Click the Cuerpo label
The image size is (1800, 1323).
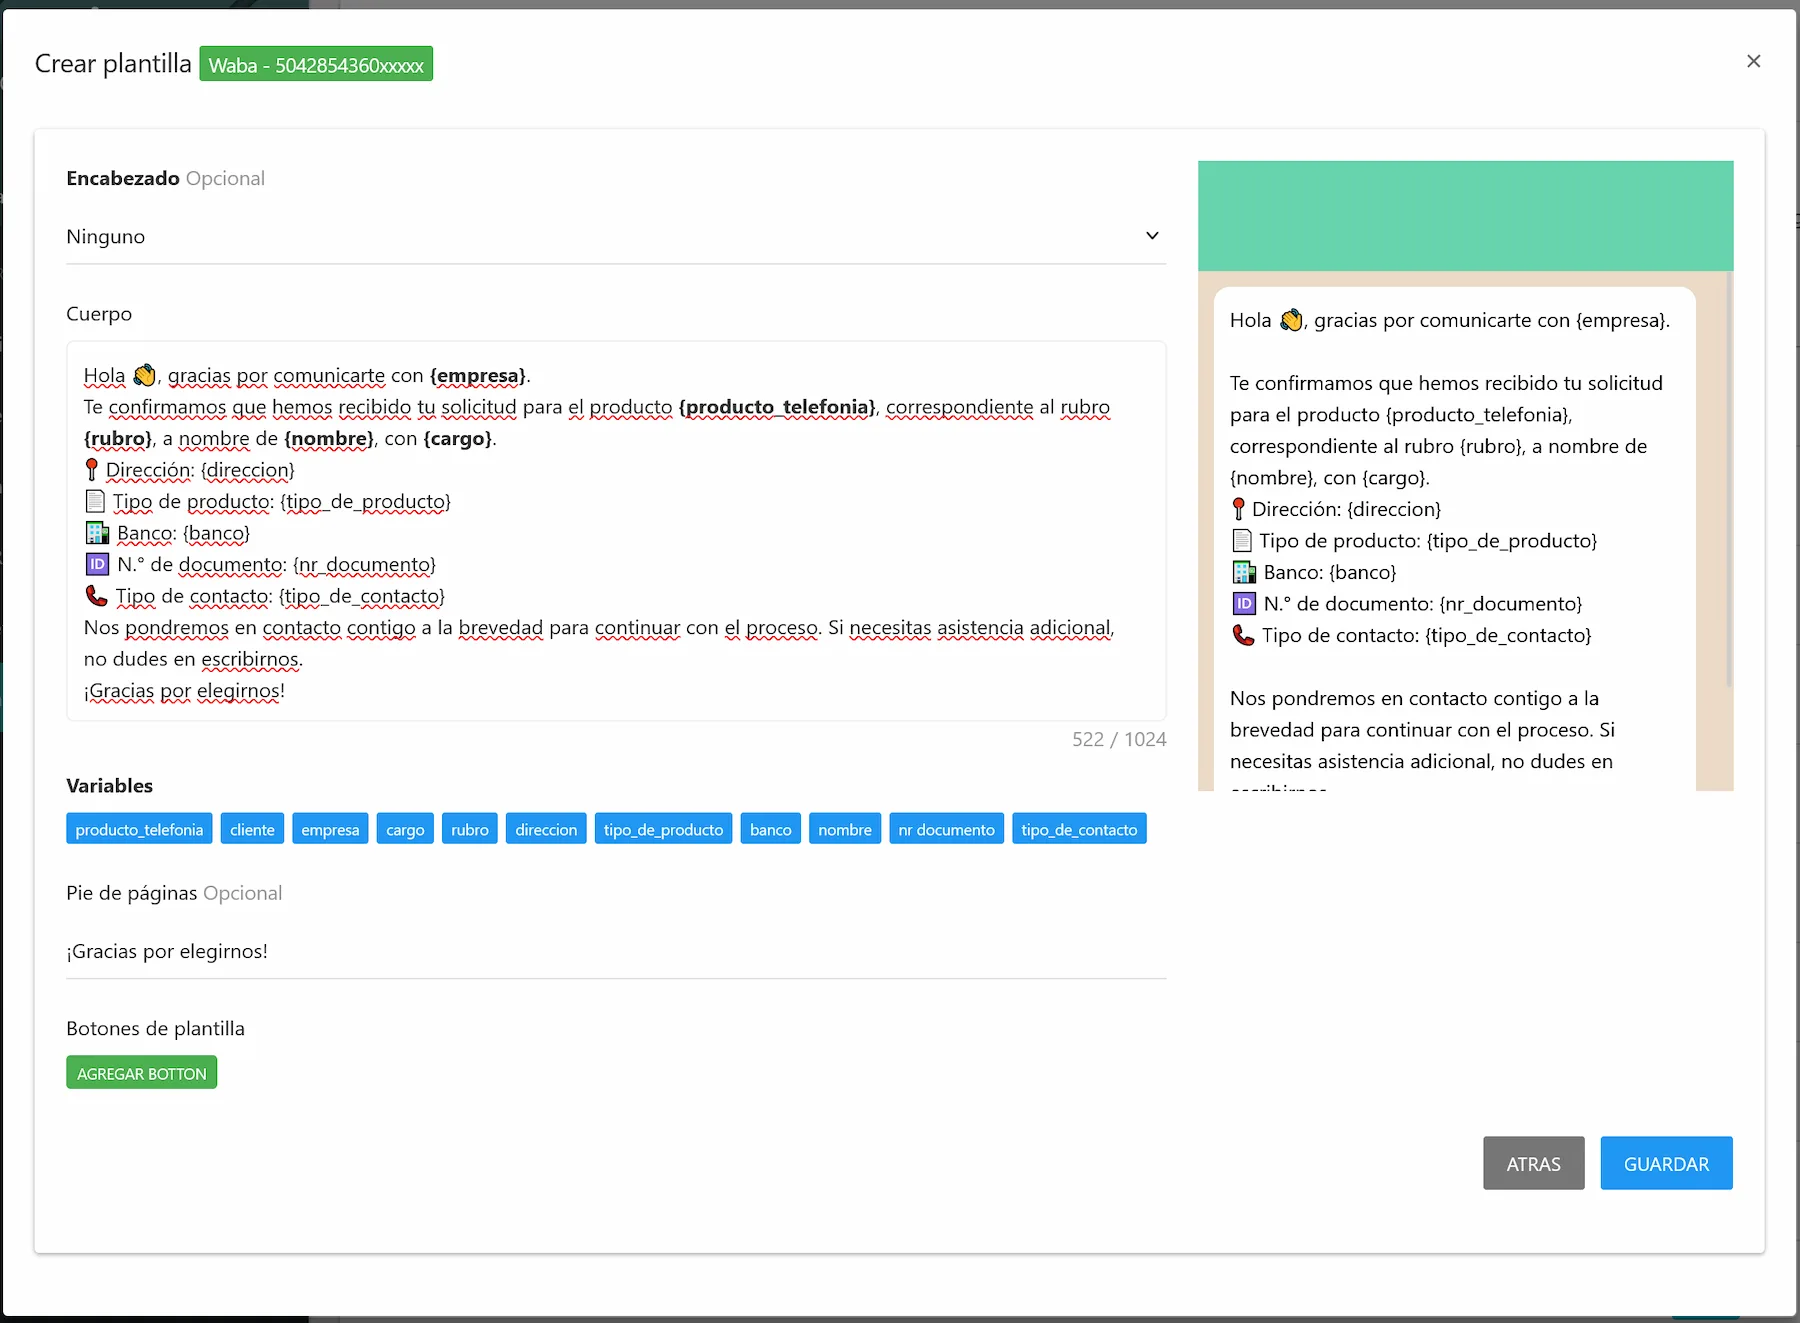[99, 313]
